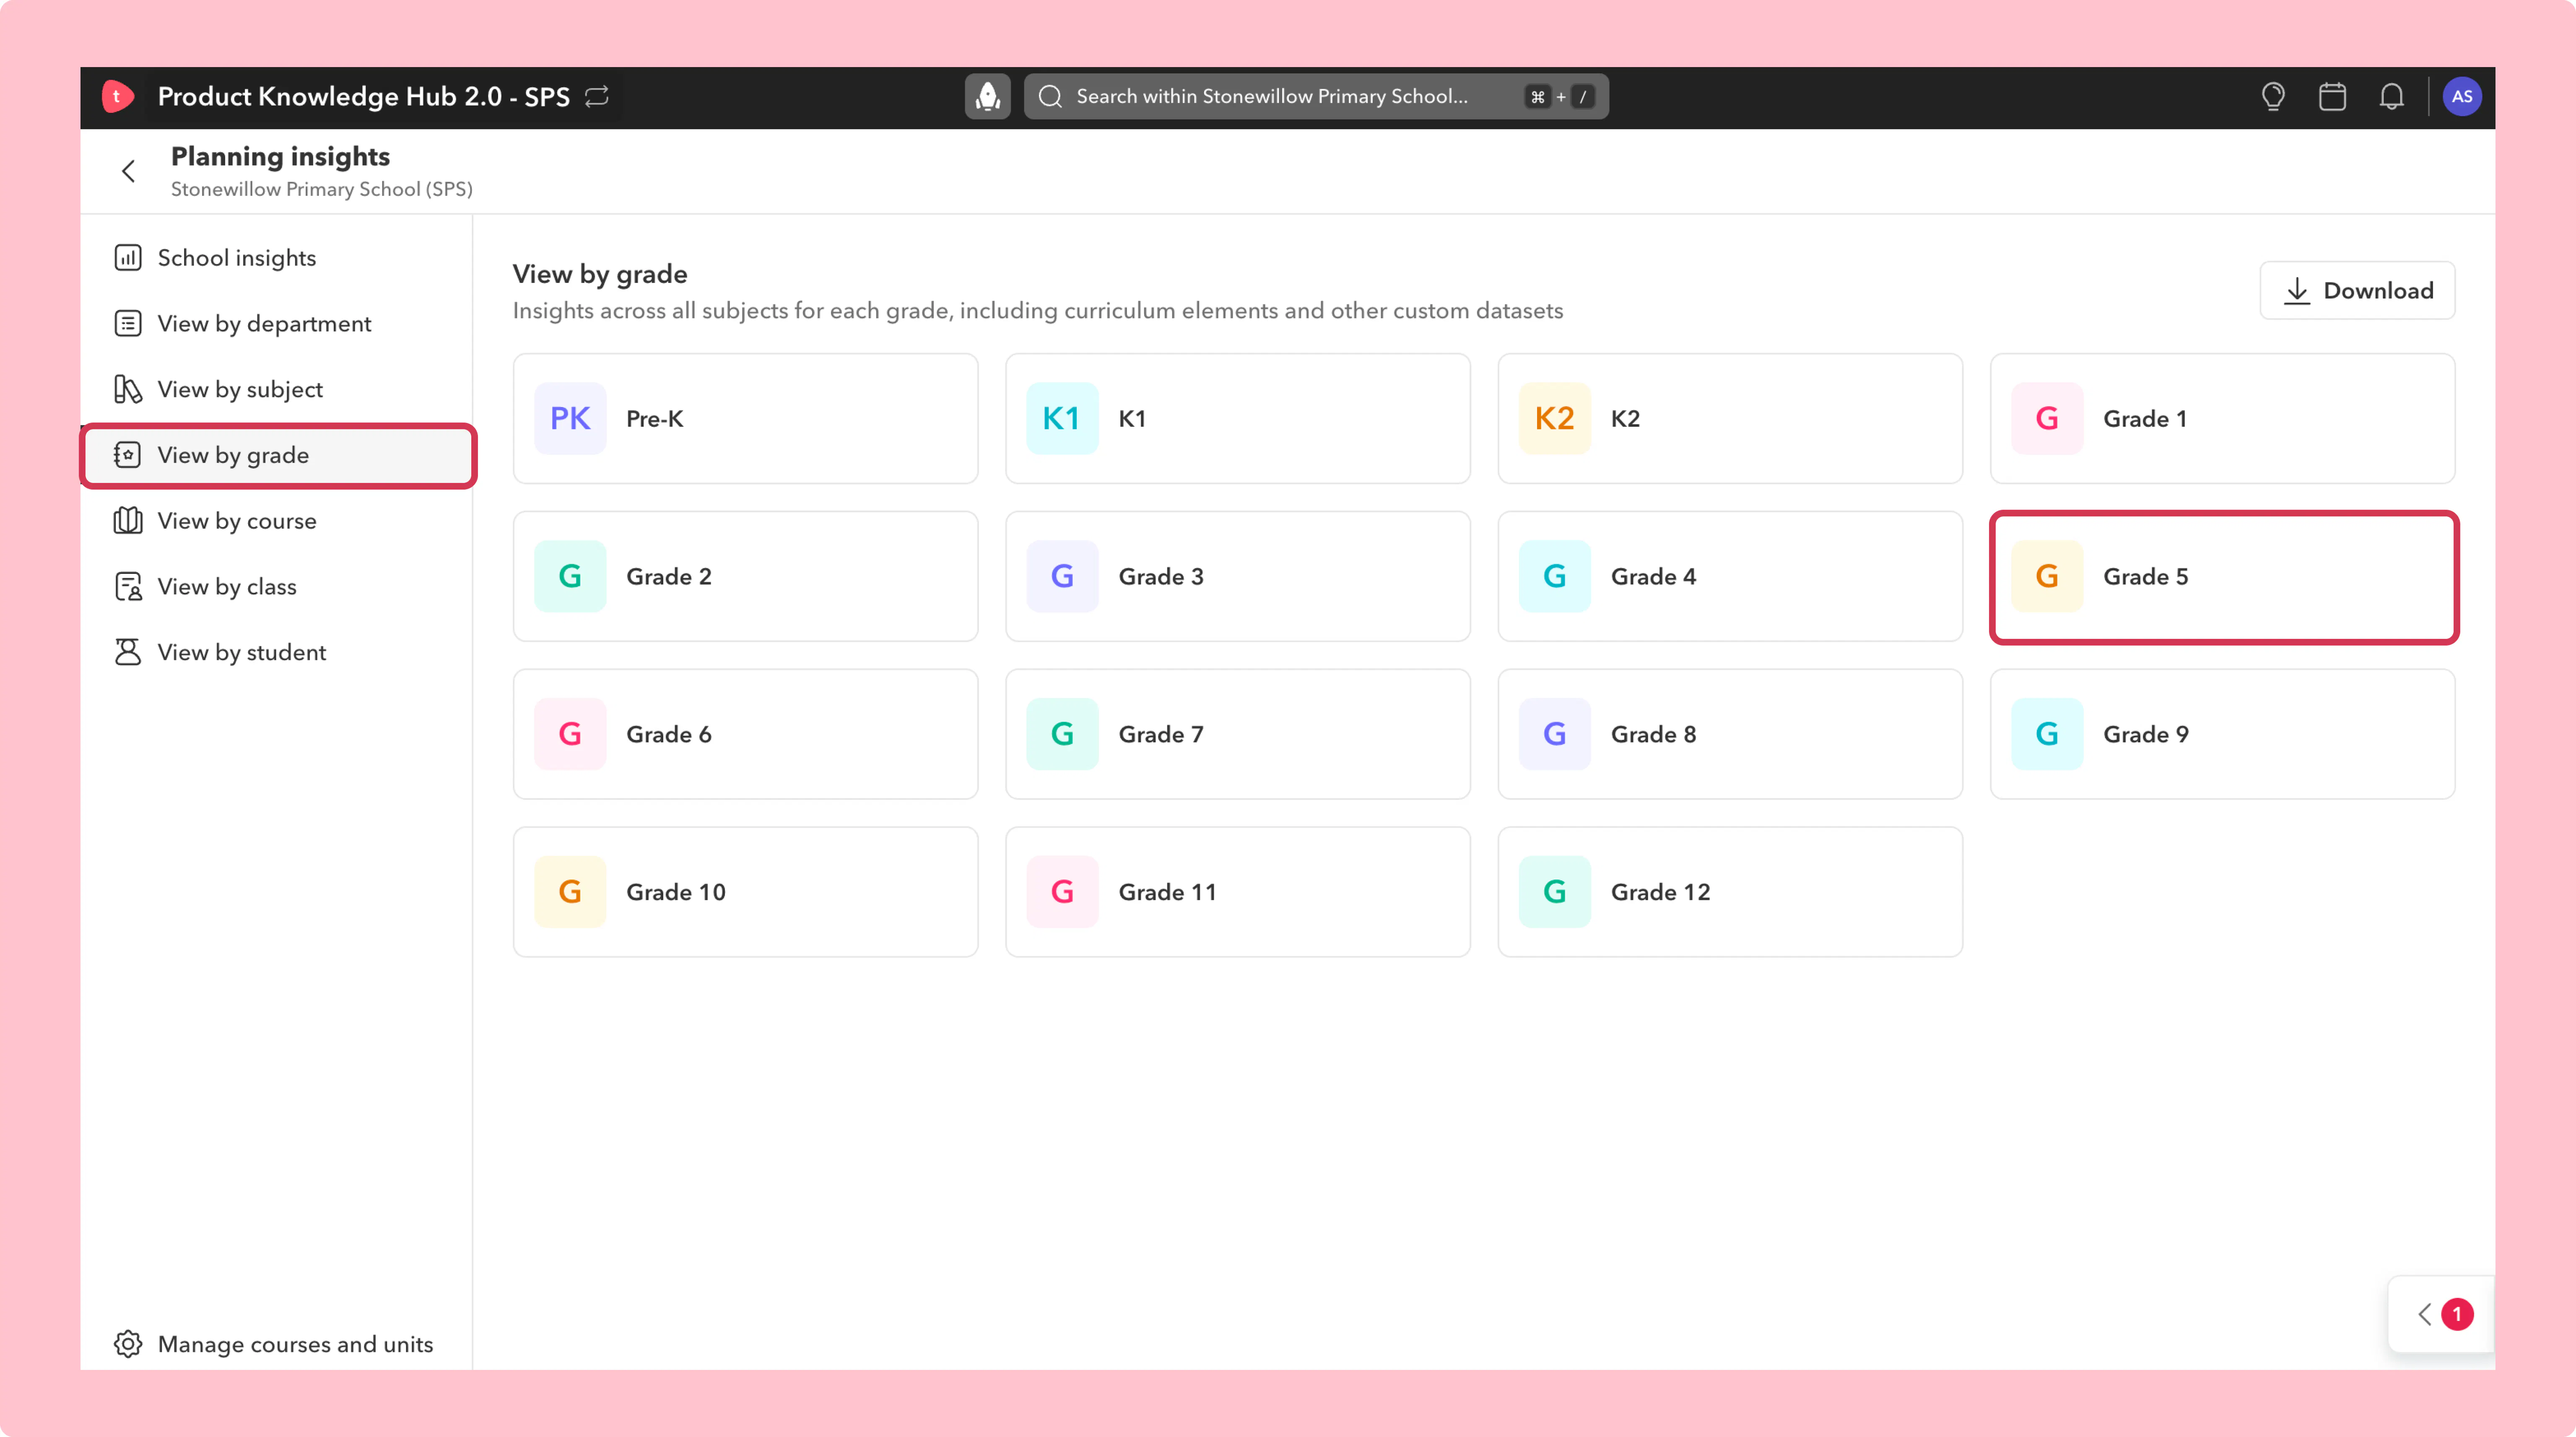Click the View by course icon
Viewport: 2576px width, 1437px height.
[128, 521]
